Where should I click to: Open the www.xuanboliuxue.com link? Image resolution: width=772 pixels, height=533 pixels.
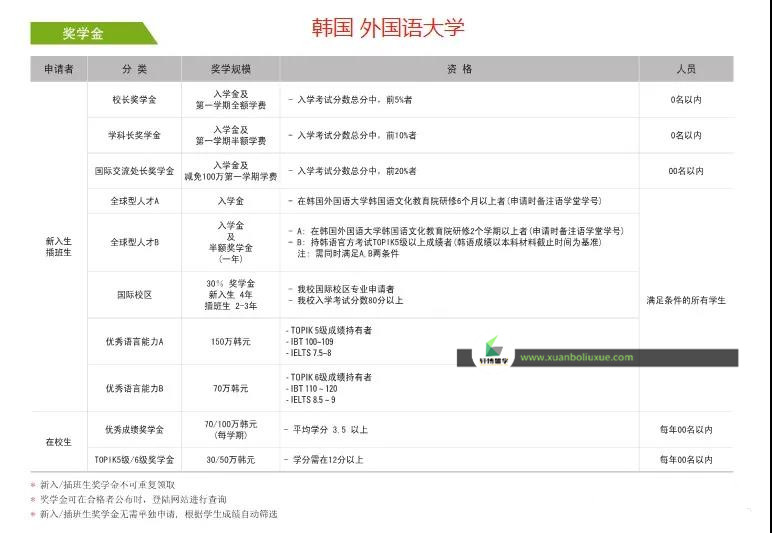[577, 357]
